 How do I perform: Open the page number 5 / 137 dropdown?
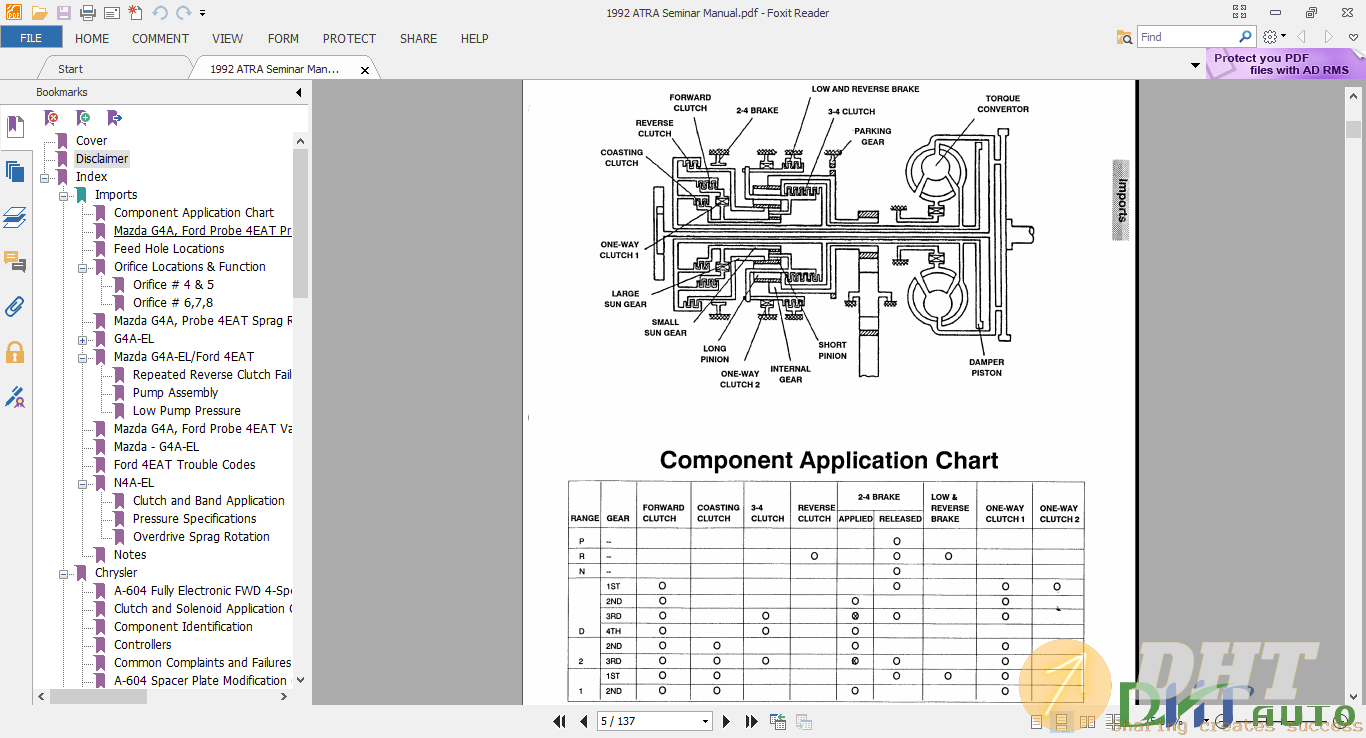click(x=705, y=722)
